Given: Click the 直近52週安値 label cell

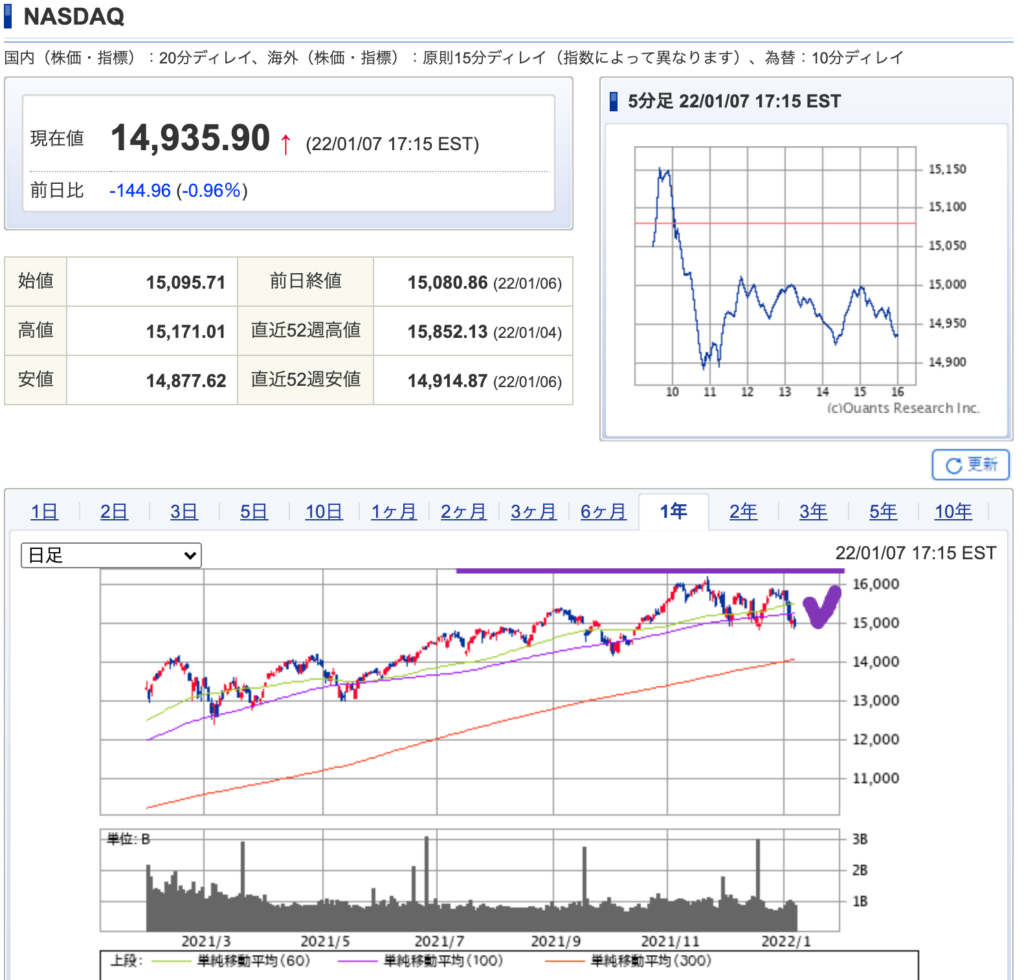Looking at the screenshot, I should pyautogui.click(x=306, y=380).
